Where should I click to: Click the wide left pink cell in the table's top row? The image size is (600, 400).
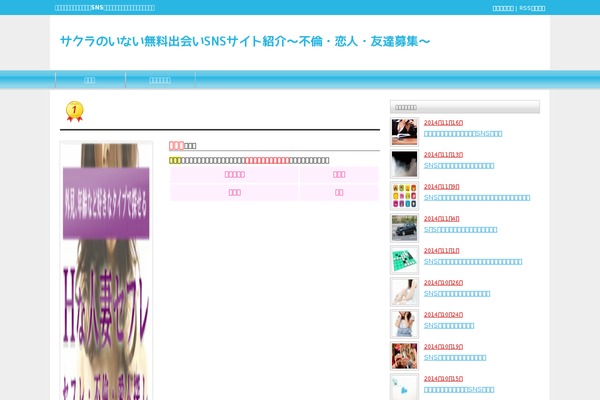[234, 175]
